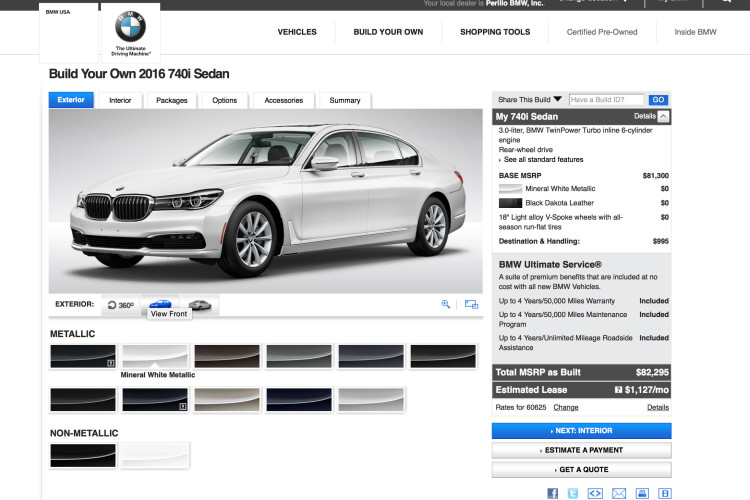
Task: Pick the light silver metallic swatch
Action: coord(371,400)
